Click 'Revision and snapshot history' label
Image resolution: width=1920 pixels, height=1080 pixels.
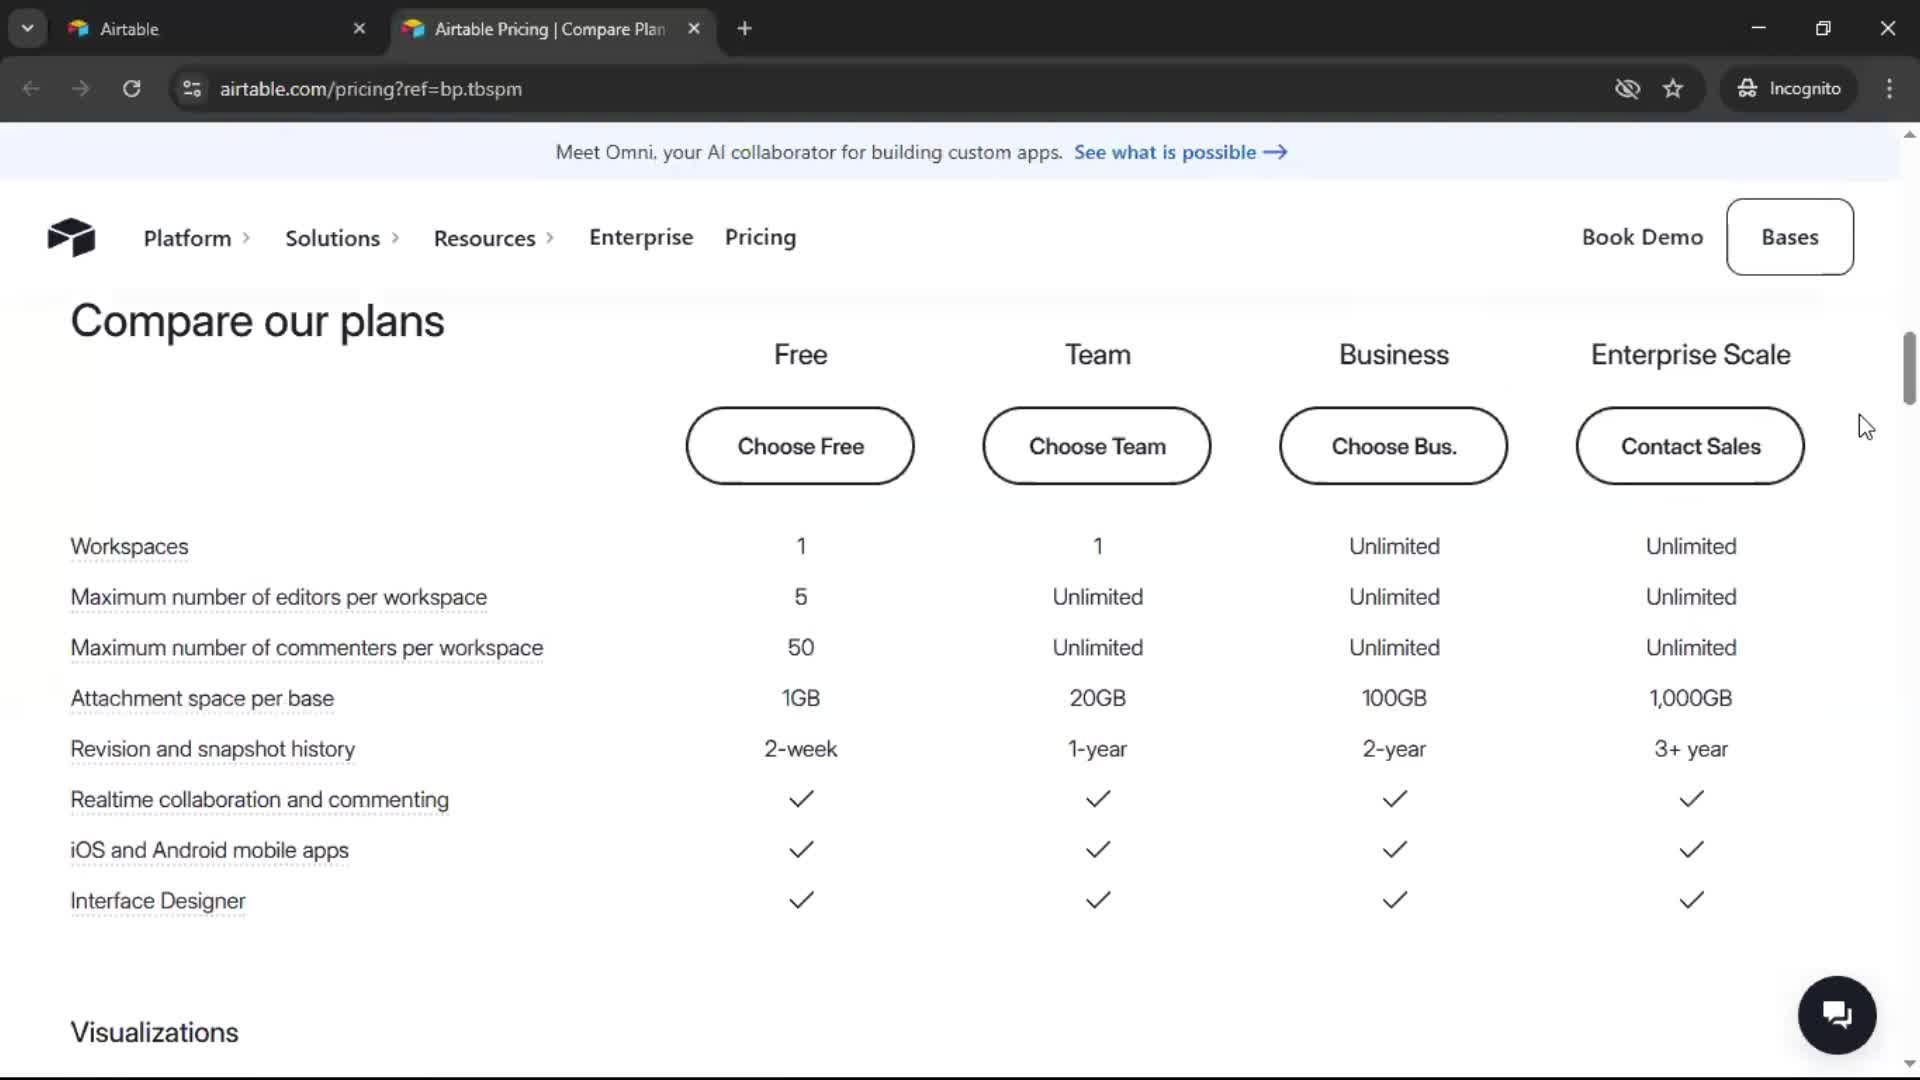click(x=212, y=749)
